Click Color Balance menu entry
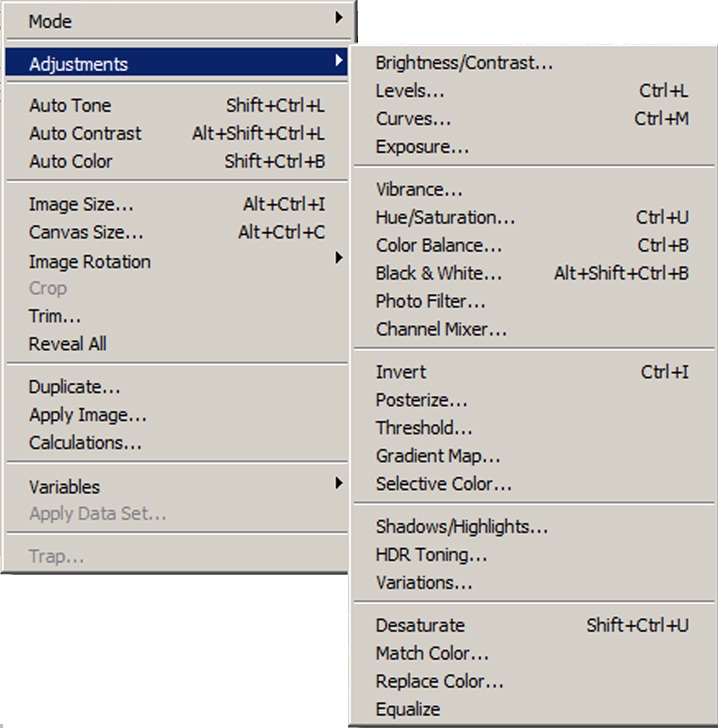Image resolution: width=718 pixels, height=728 pixels. (439, 245)
